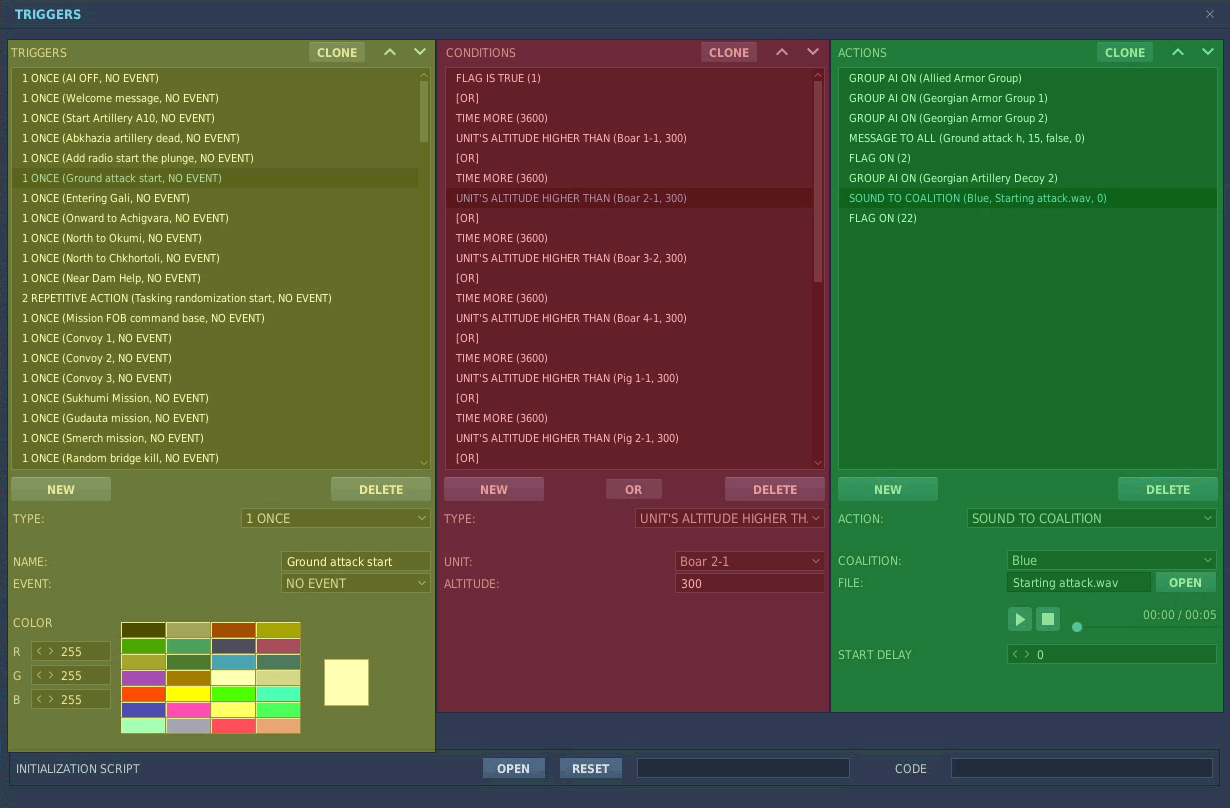Select the sound FILE name field

[x=1079, y=582]
